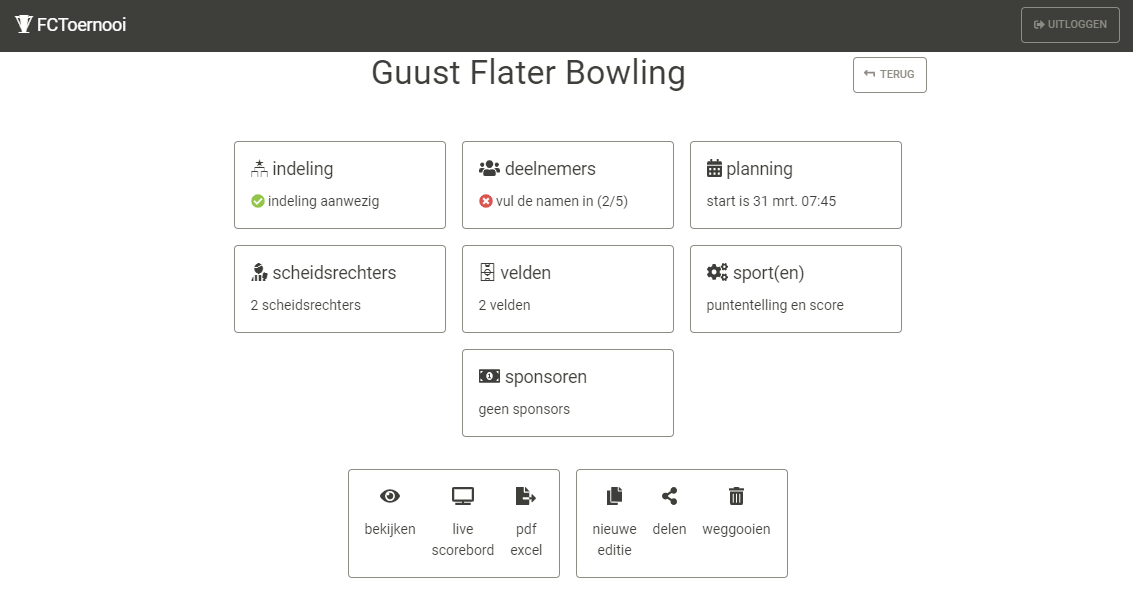Screen dimensions: 1133x604
Task: Click the FCToernooi brand name link
Action: pyautogui.click(x=81, y=25)
